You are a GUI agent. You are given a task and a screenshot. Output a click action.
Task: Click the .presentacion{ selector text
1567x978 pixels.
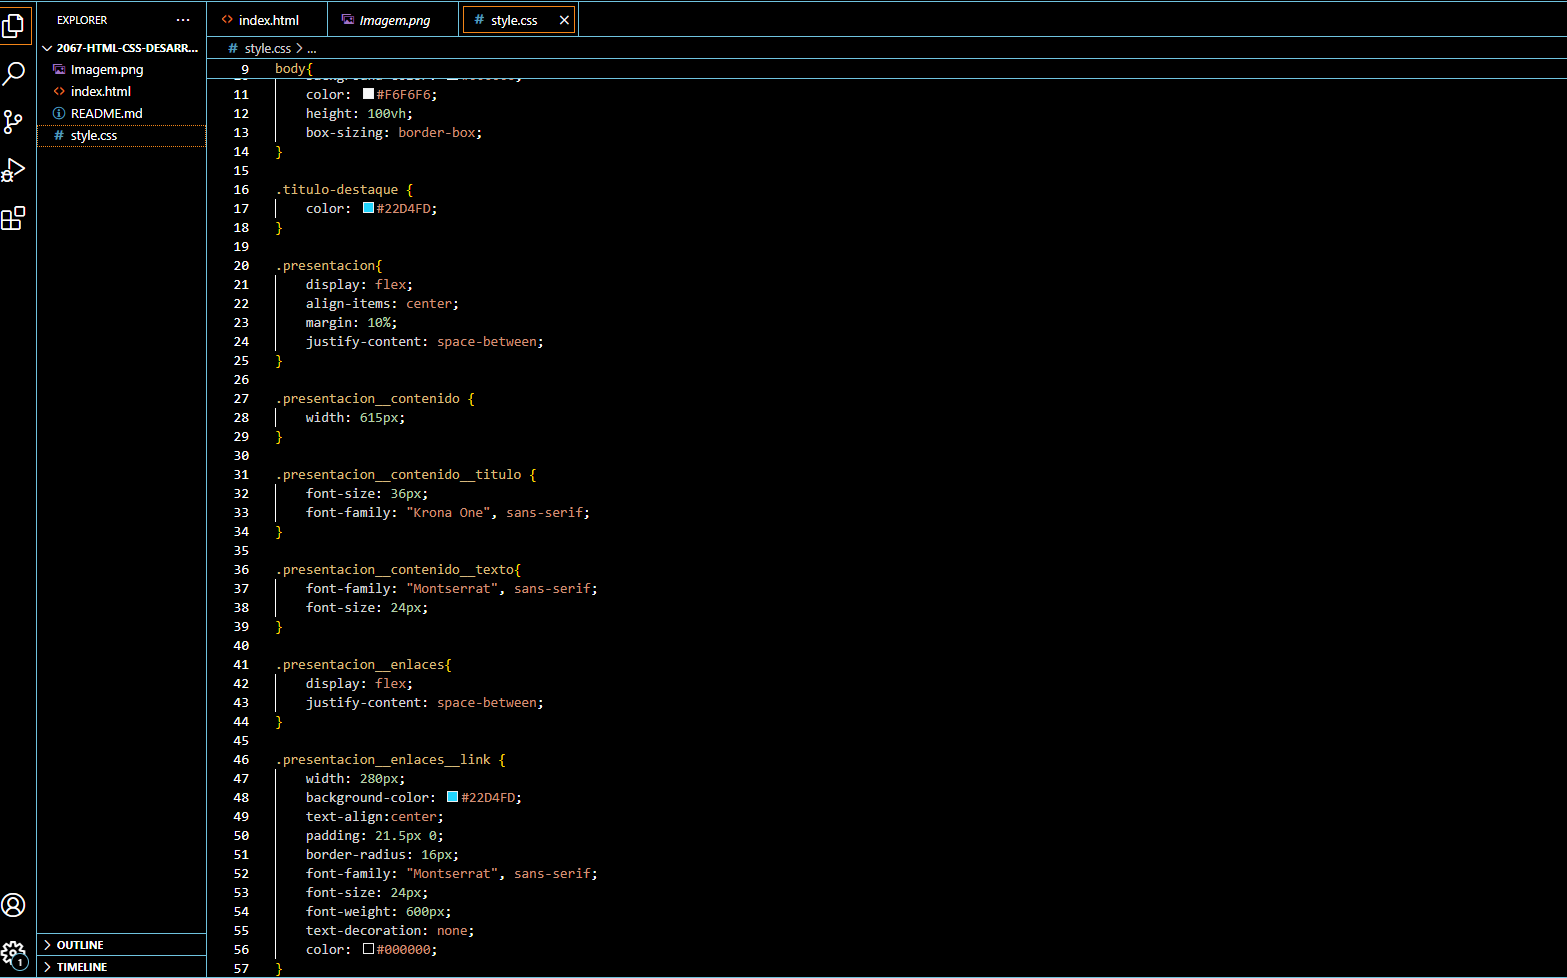tap(329, 265)
